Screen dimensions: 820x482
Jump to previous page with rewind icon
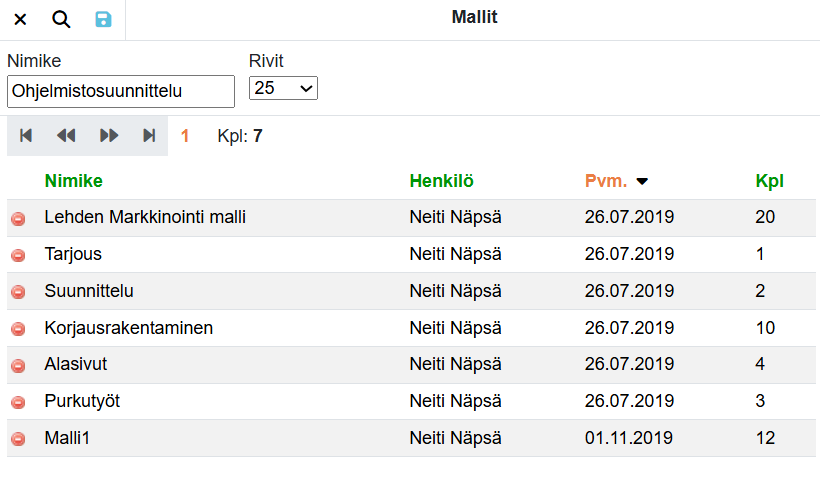click(x=66, y=136)
